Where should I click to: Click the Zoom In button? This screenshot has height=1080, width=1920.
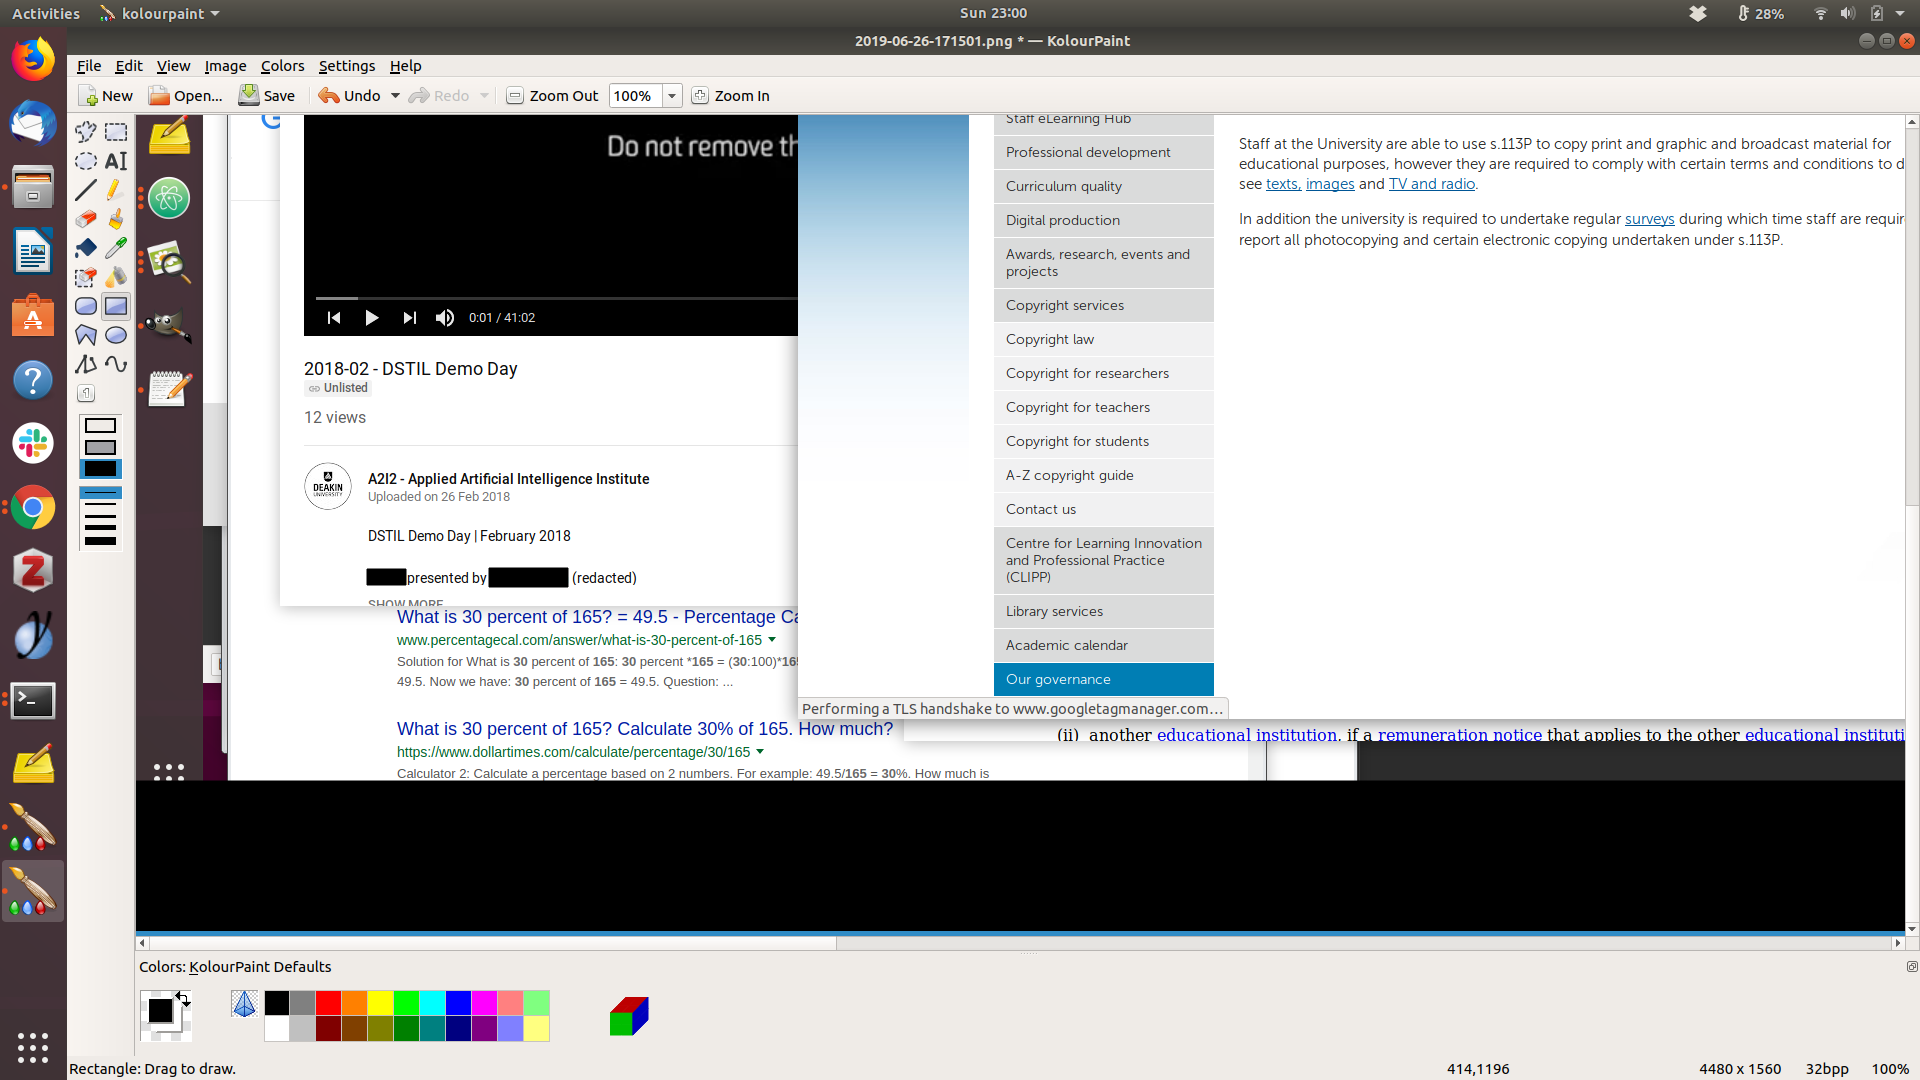click(731, 96)
